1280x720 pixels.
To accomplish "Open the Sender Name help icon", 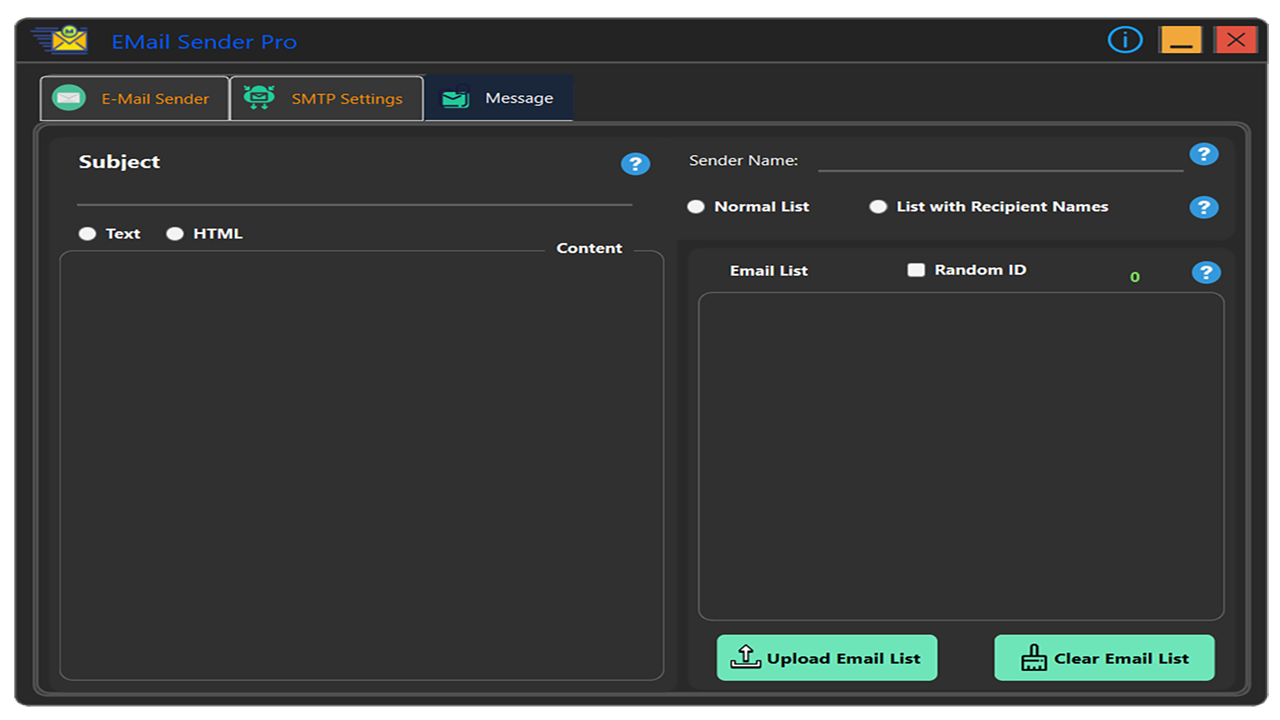I will [1204, 154].
